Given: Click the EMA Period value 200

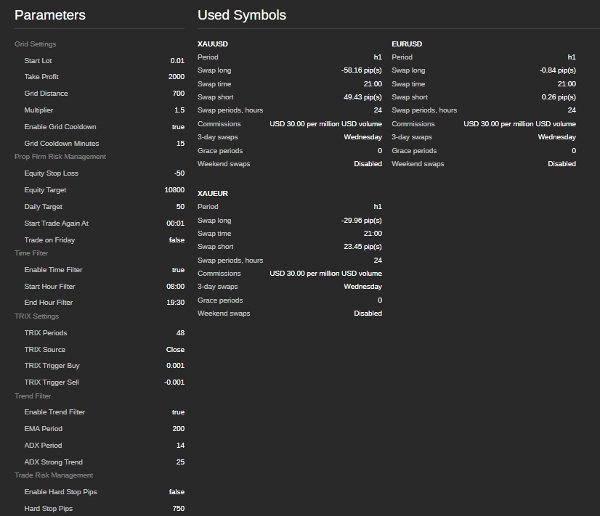Looking at the screenshot, I should click(178, 429).
